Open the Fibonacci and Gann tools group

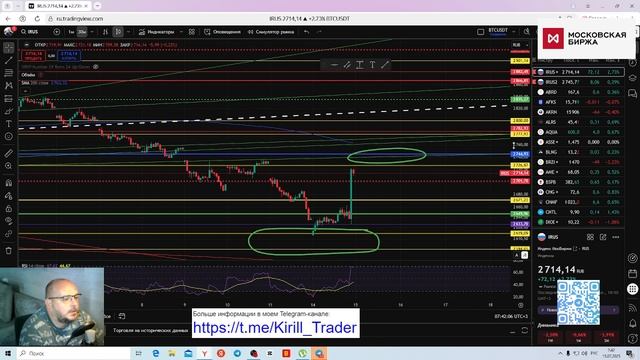(x=9, y=73)
